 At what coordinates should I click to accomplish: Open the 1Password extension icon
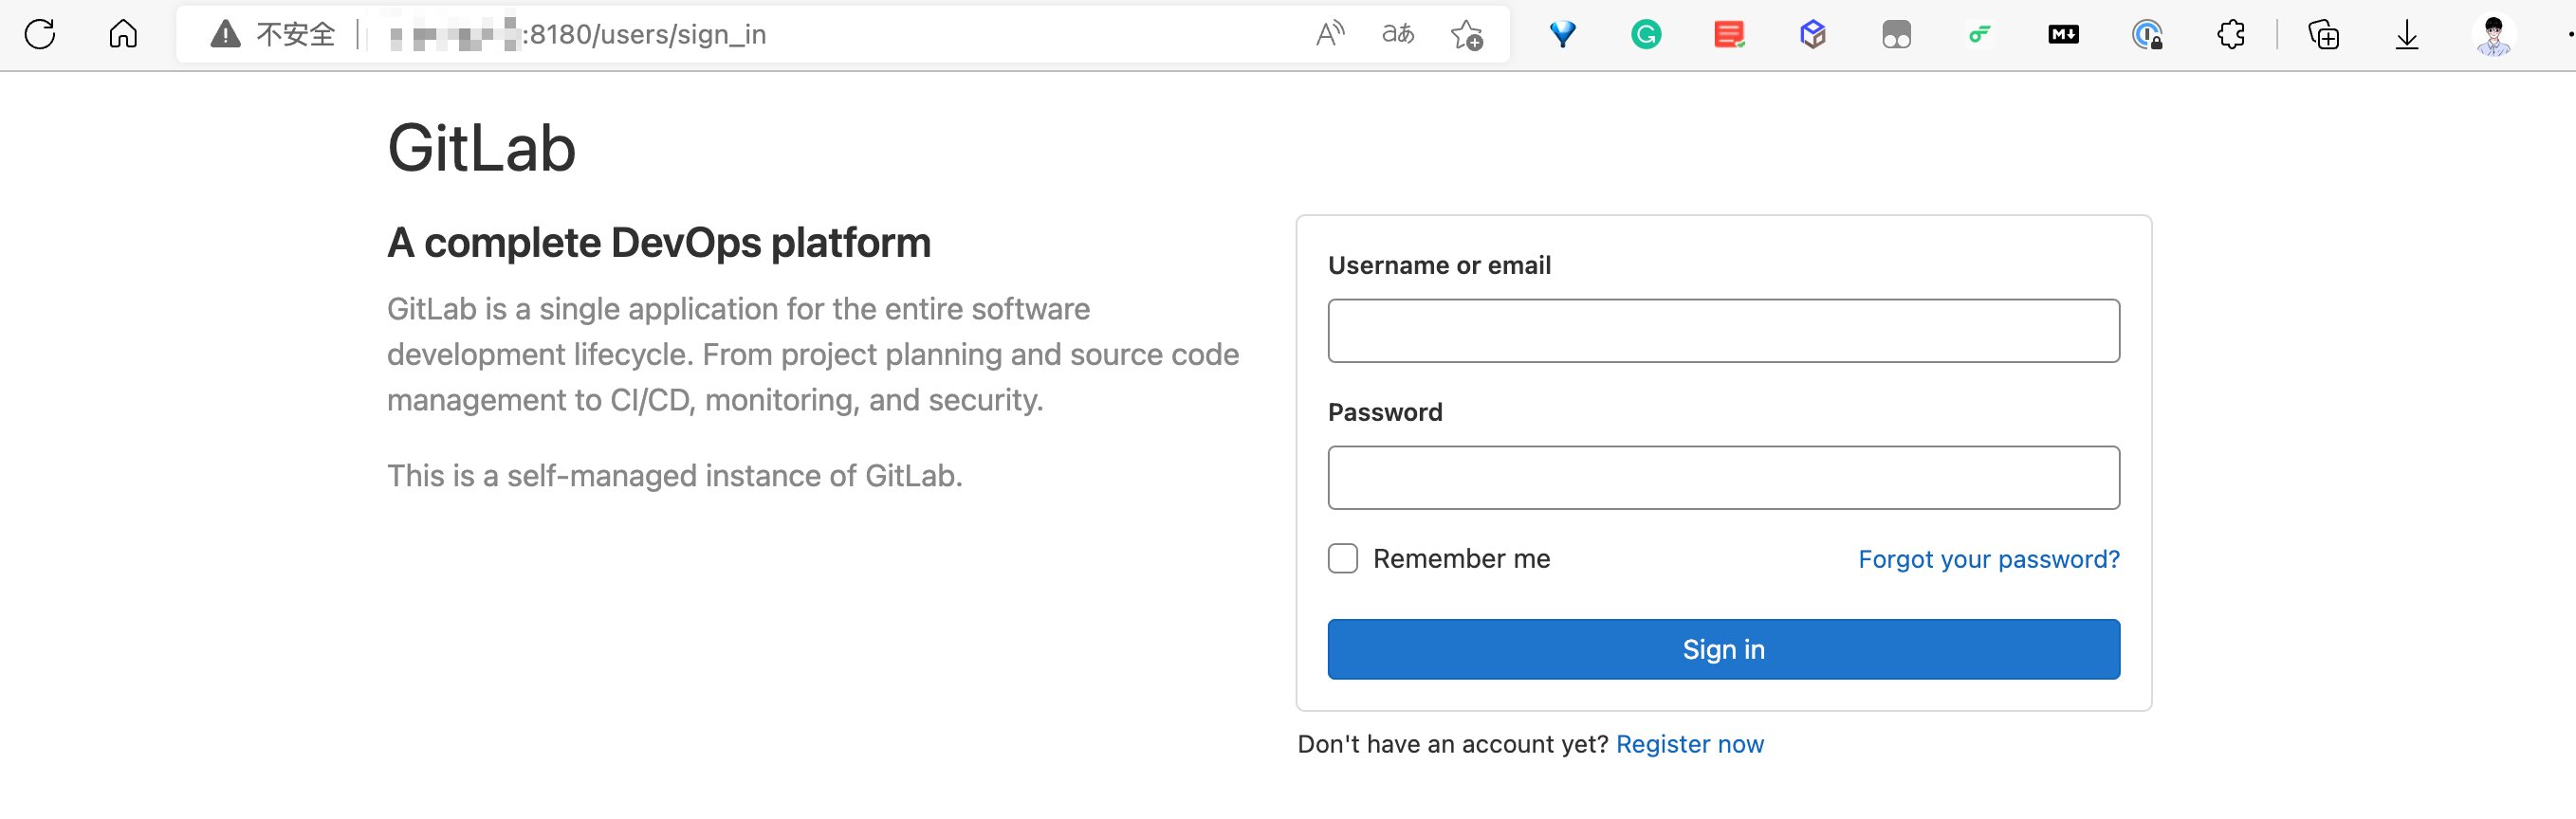click(x=2146, y=35)
